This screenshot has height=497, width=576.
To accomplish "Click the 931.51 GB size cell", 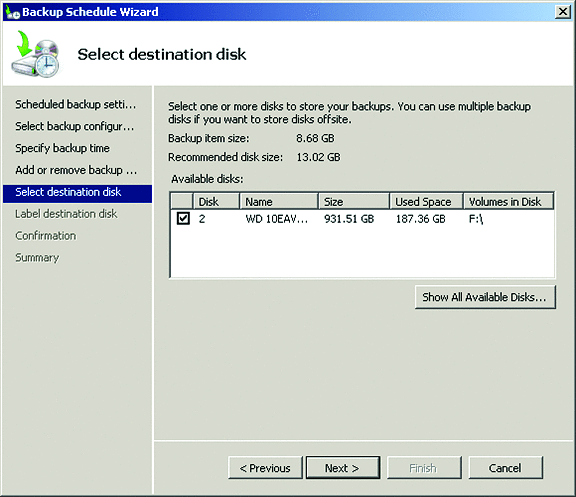I will point(349,219).
